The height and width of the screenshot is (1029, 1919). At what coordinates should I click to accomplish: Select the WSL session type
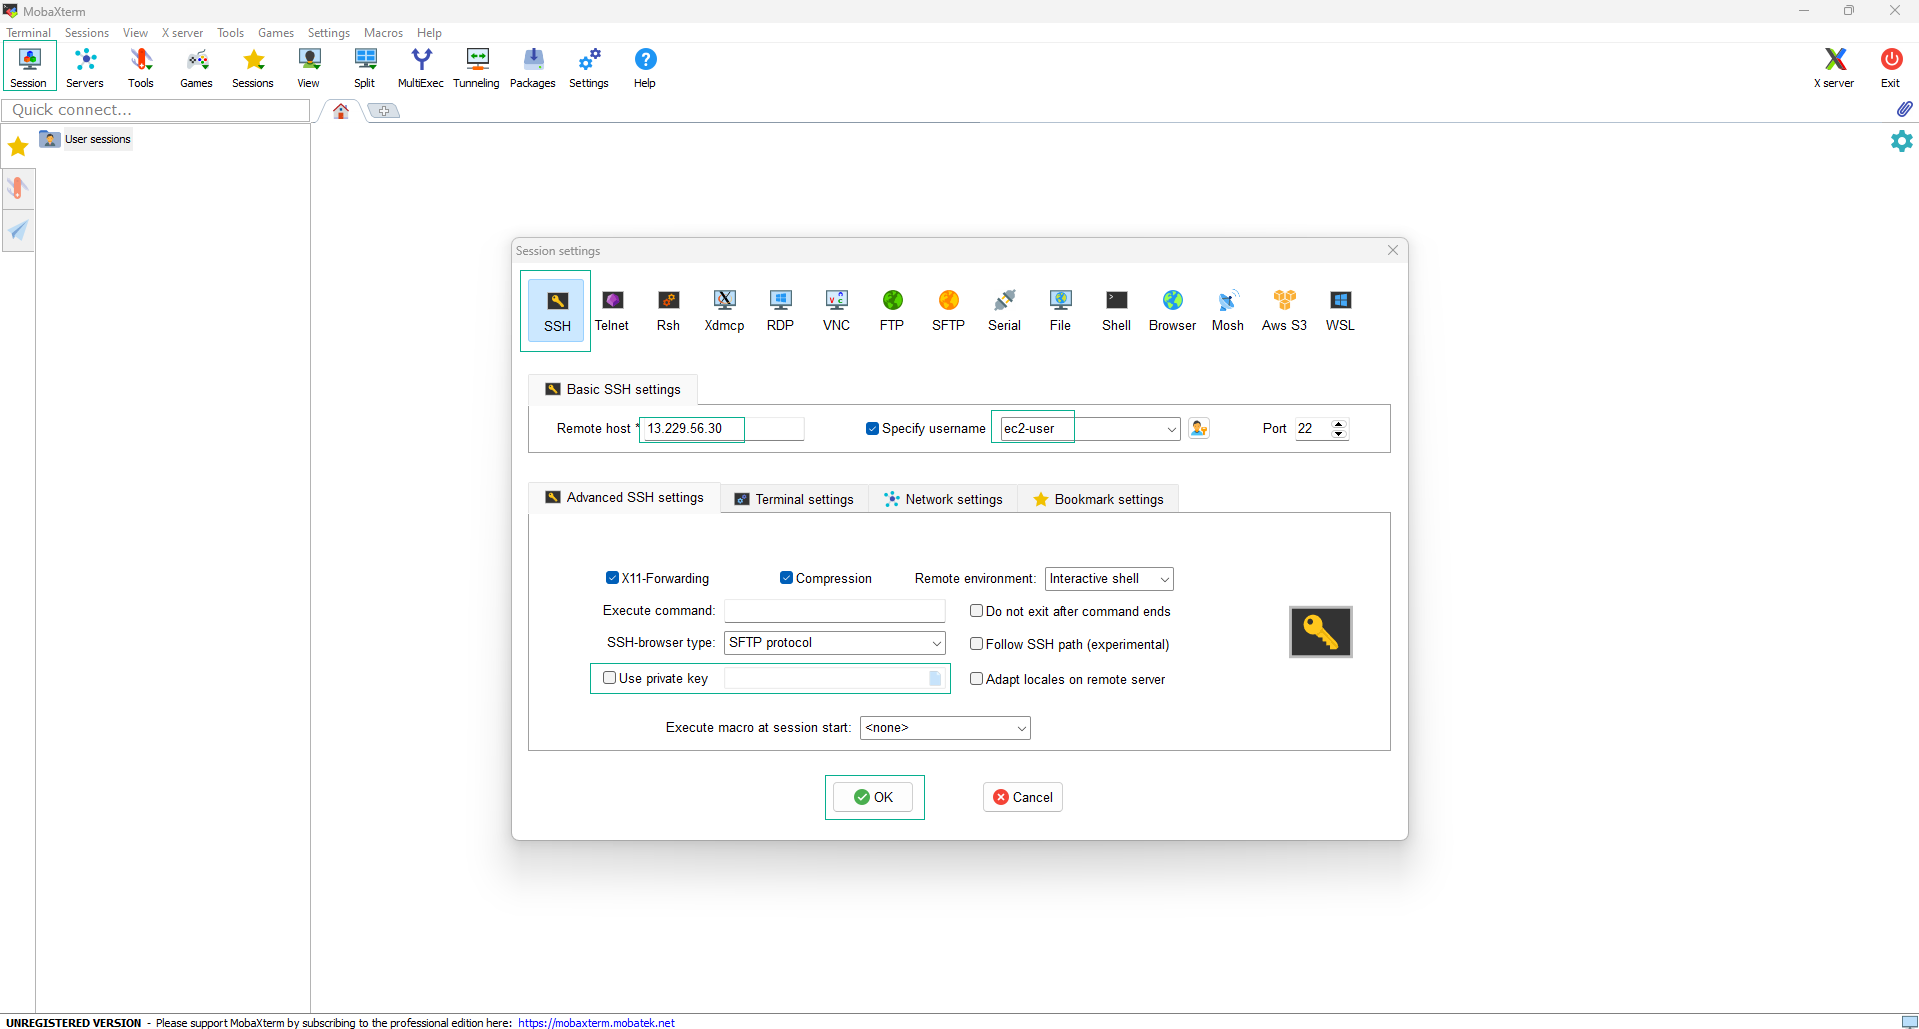click(1340, 311)
